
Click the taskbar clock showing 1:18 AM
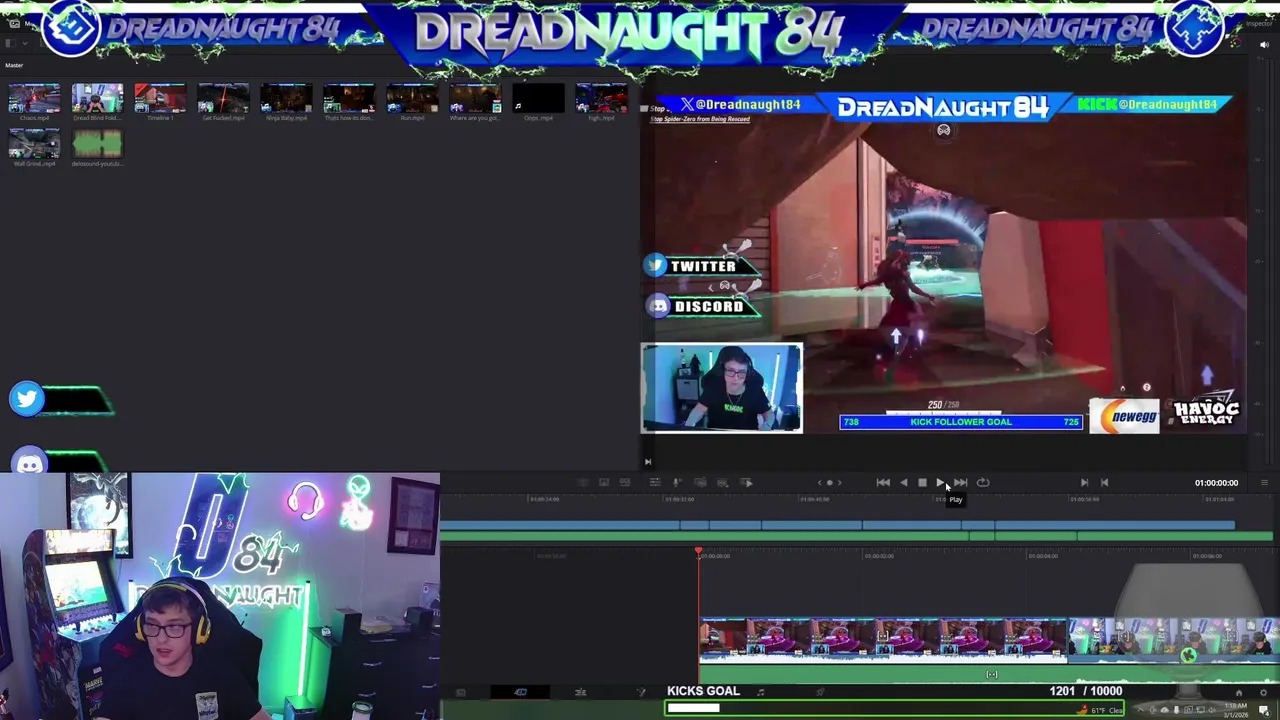(1236, 710)
